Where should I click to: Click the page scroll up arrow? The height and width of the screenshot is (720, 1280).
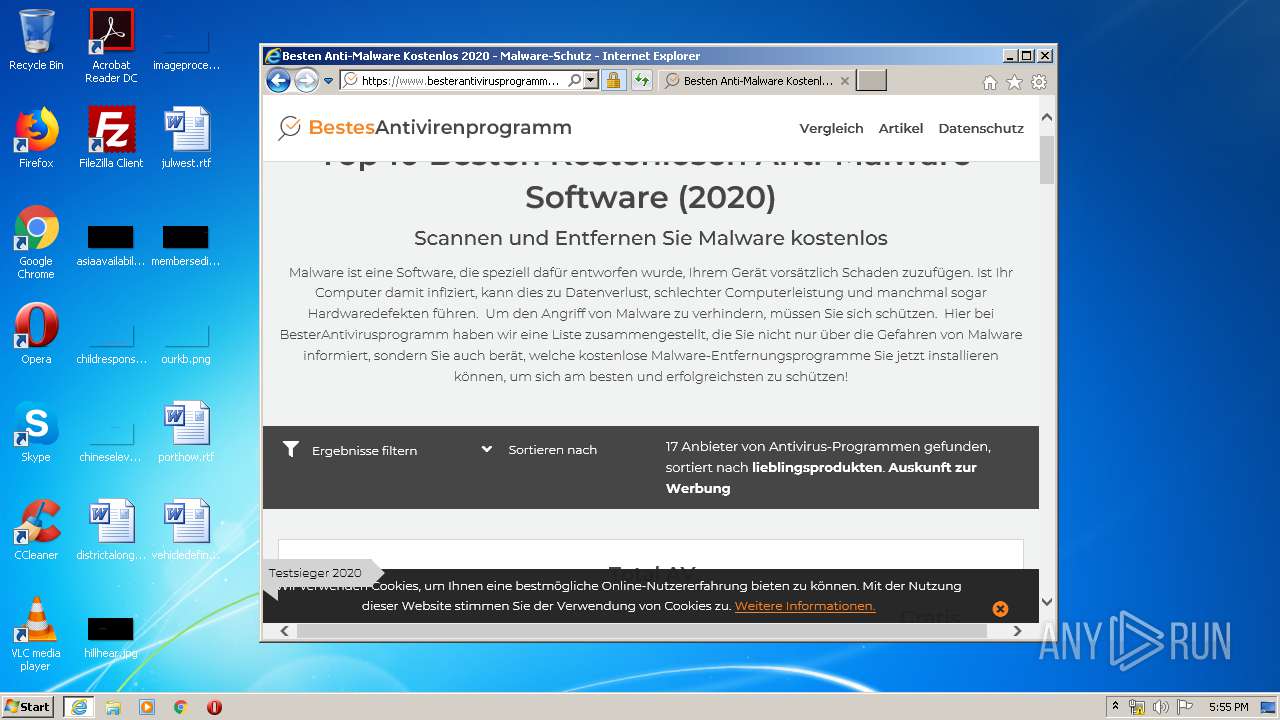(1047, 117)
